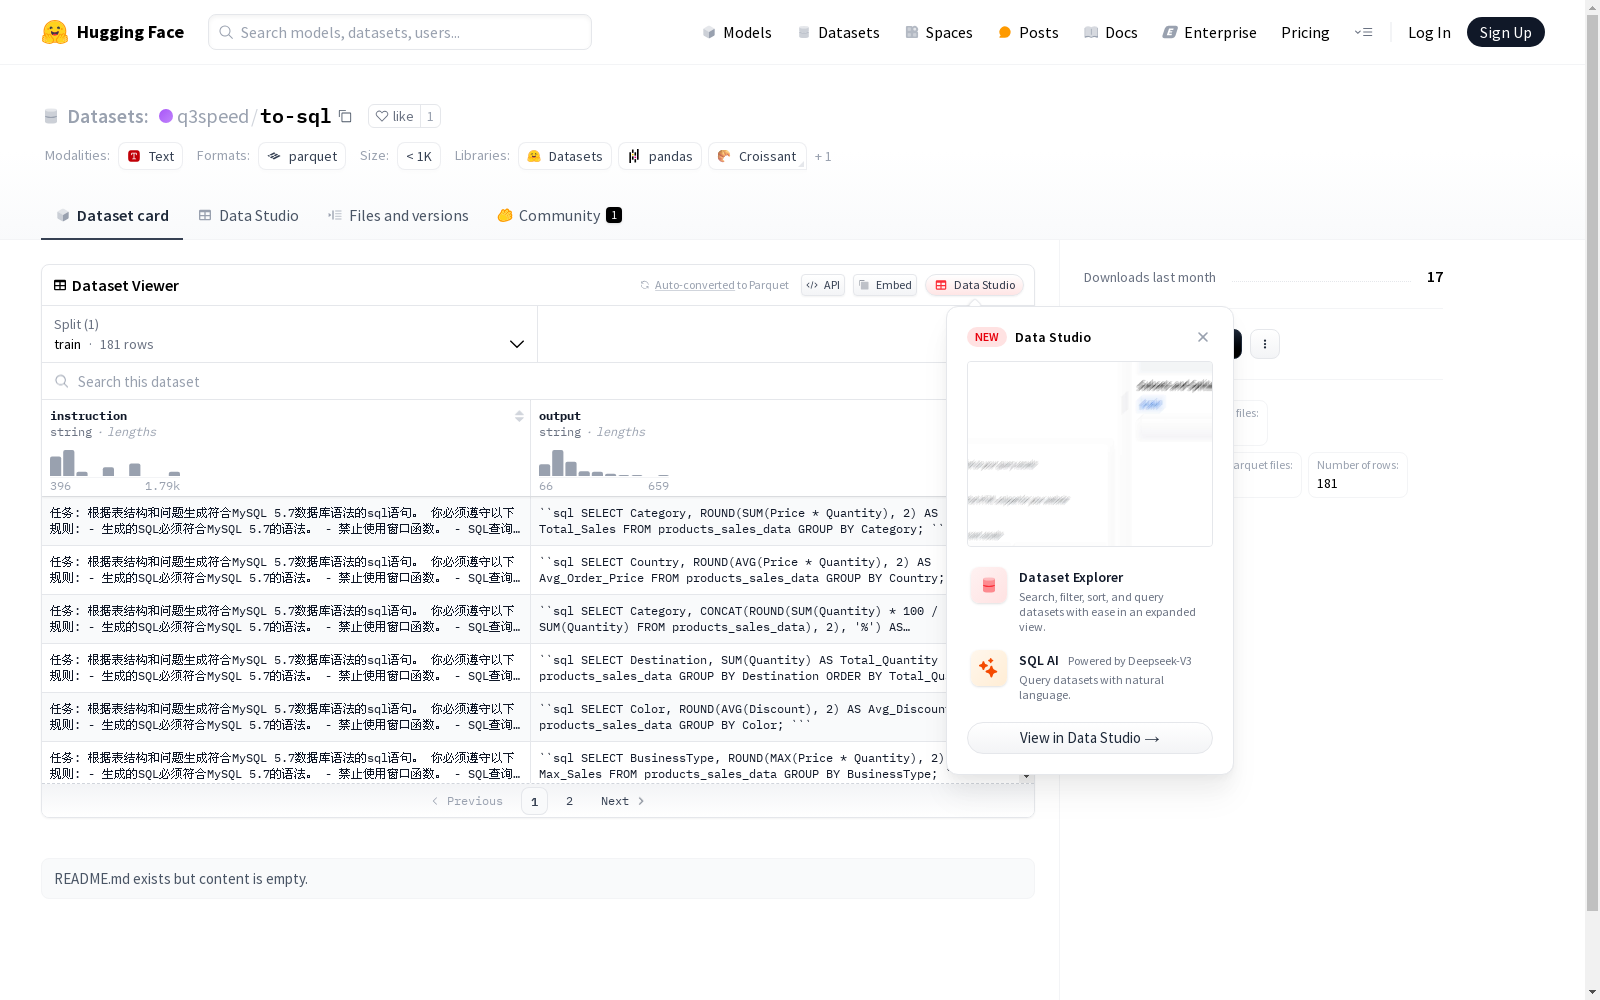Click the Dataset Explorer title
This screenshot has height=1000, width=1600.
[x=1071, y=577]
